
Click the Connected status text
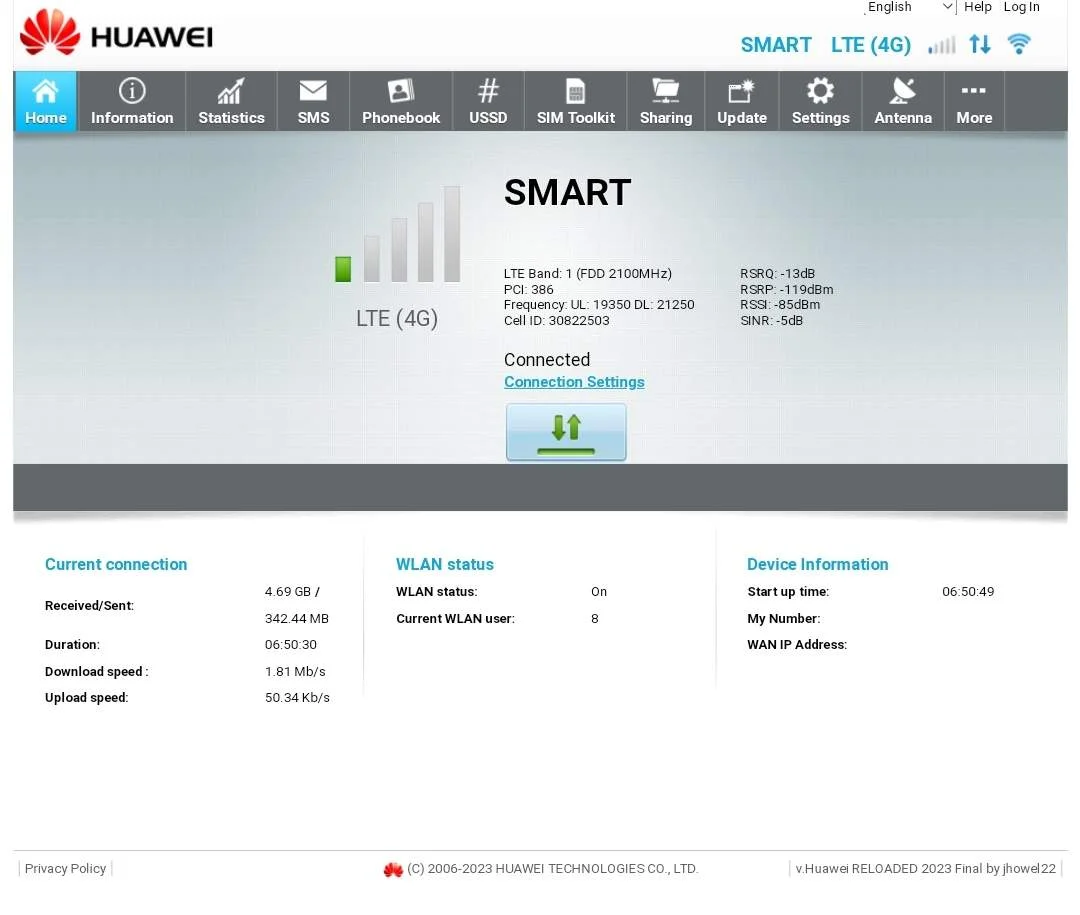pyautogui.click(x=547, y=360)
